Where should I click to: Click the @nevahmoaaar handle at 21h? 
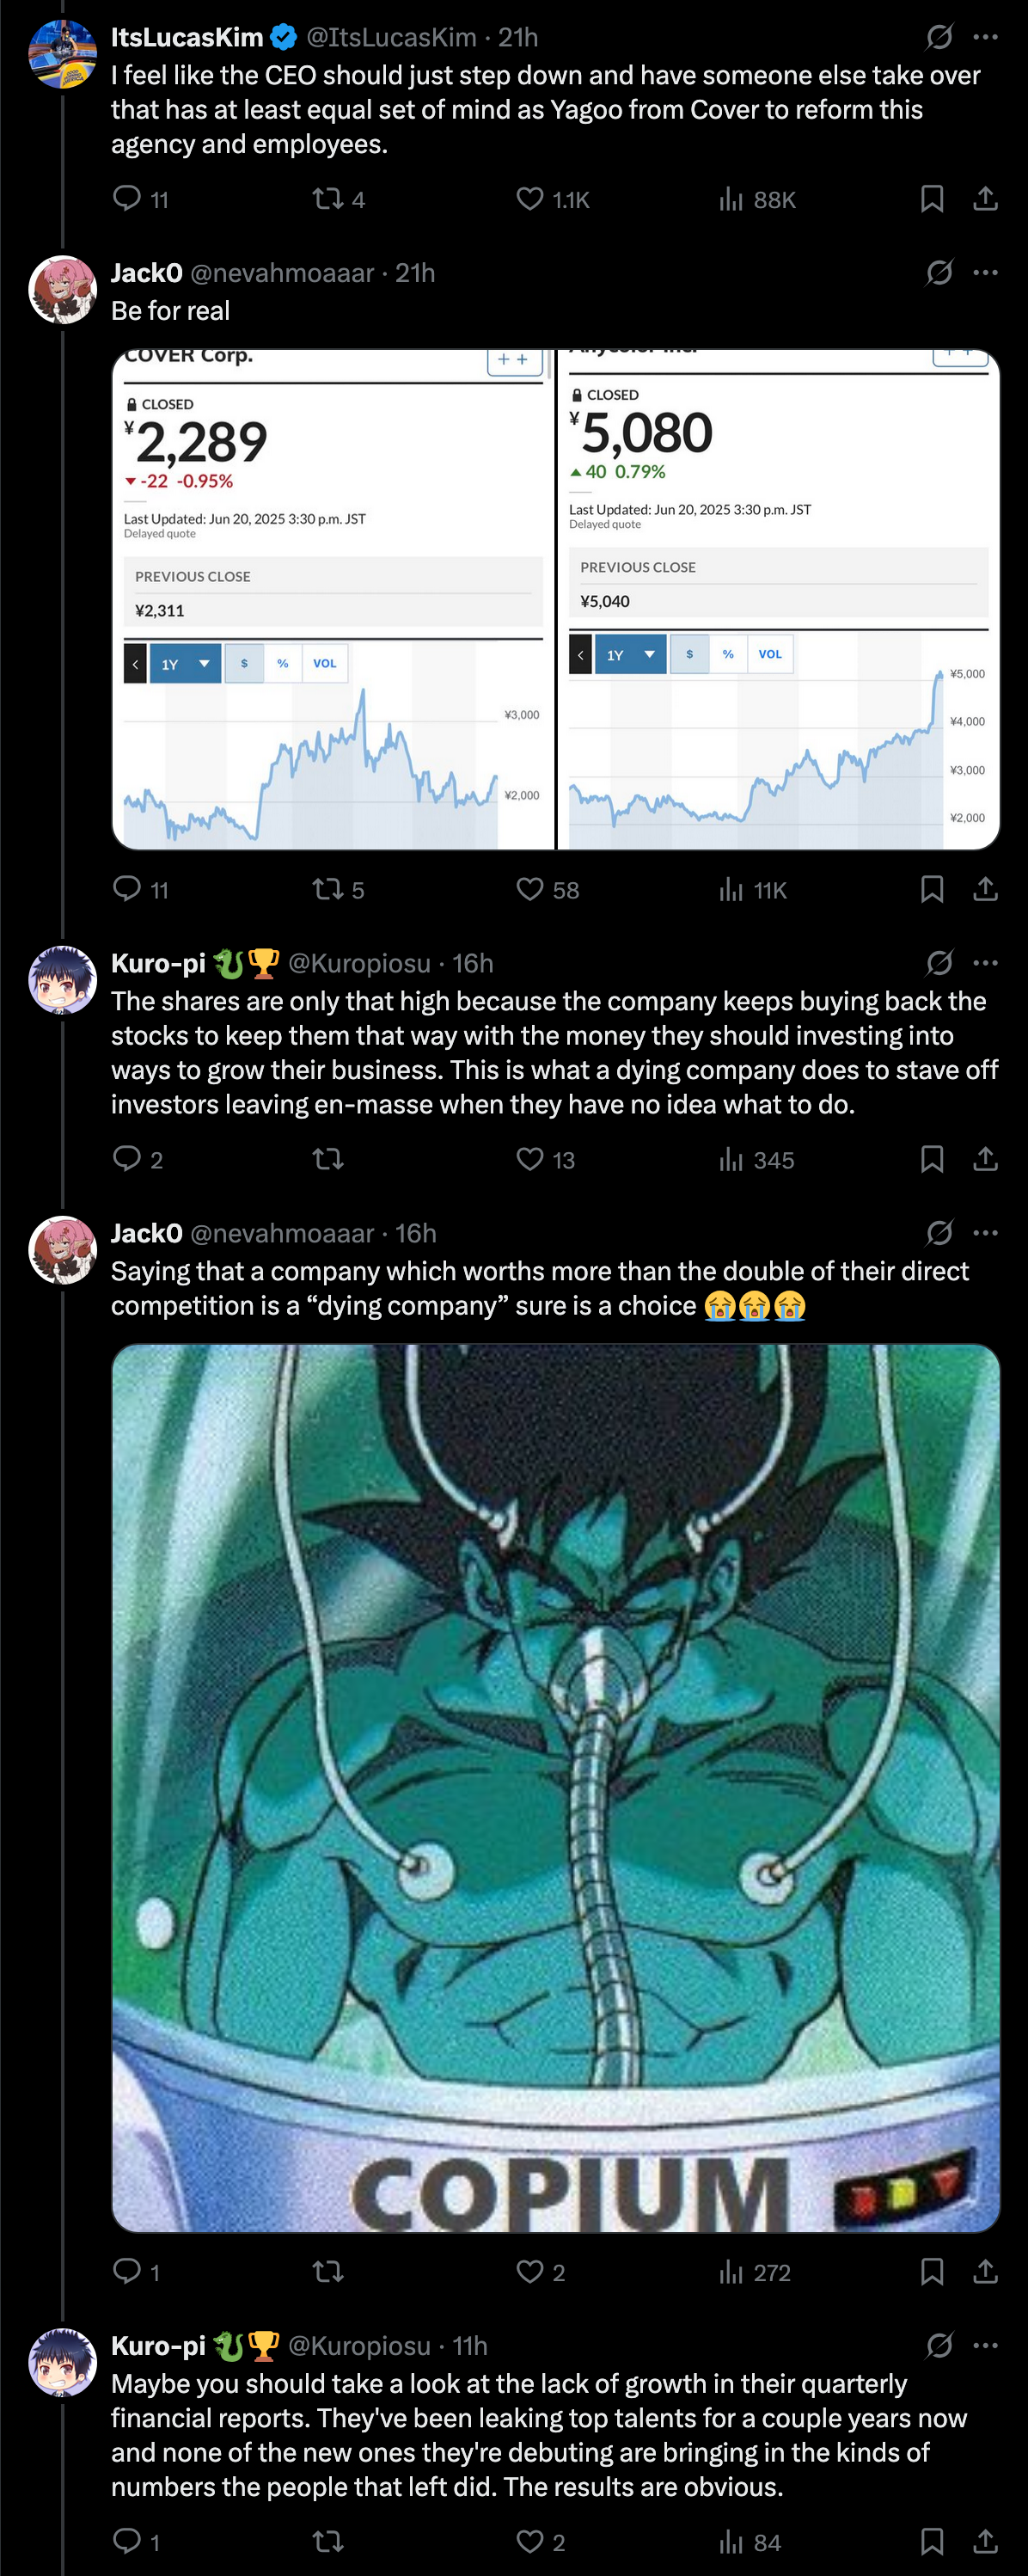click(x=282, y=273)
